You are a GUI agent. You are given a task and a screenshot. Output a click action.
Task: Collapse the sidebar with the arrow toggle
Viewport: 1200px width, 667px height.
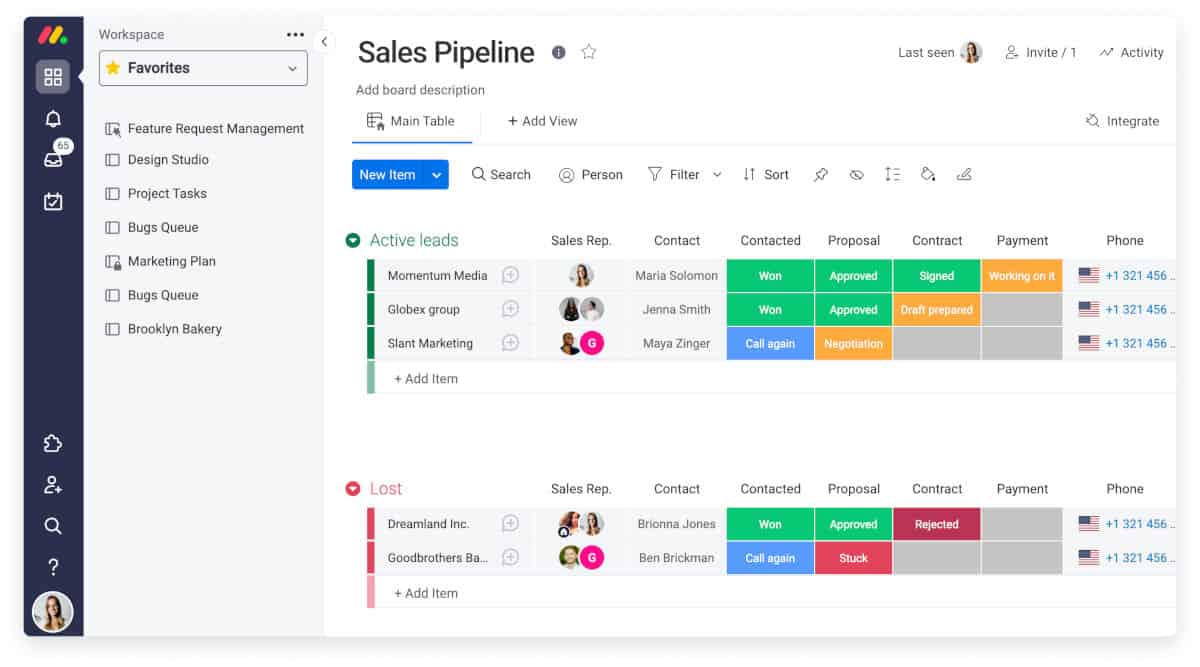tap(324, 41)
